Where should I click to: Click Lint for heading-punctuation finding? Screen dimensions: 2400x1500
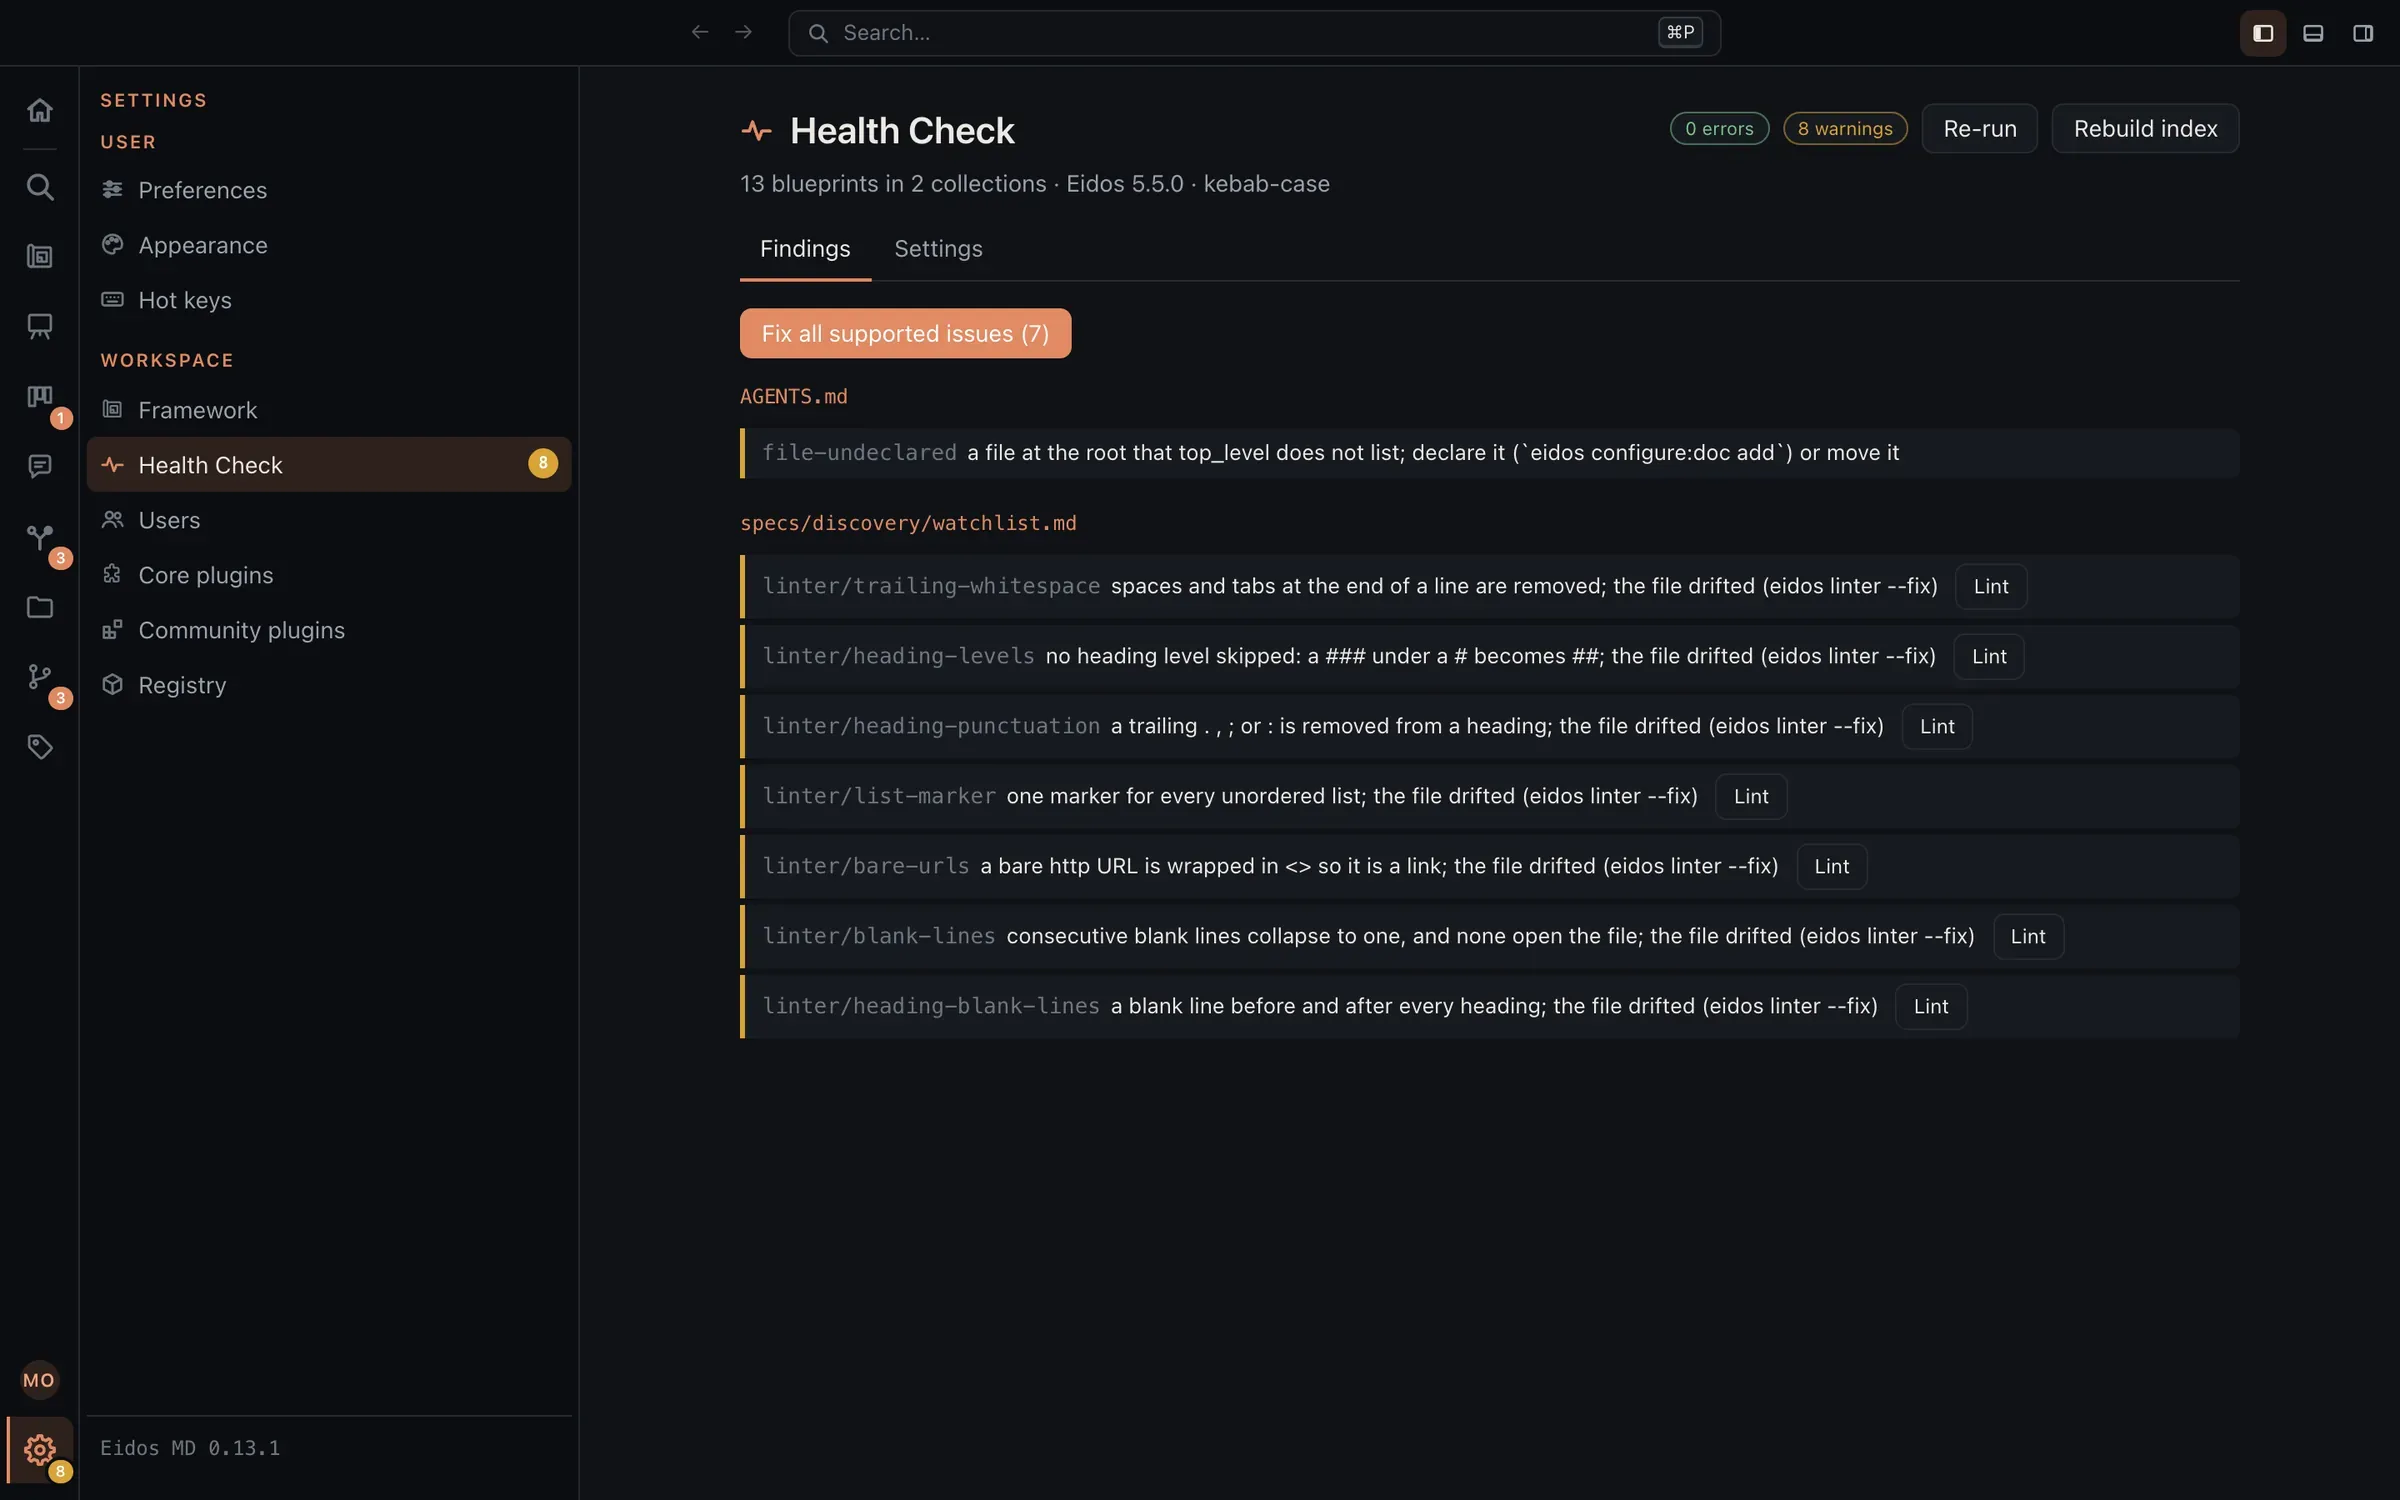point(1936,727)
